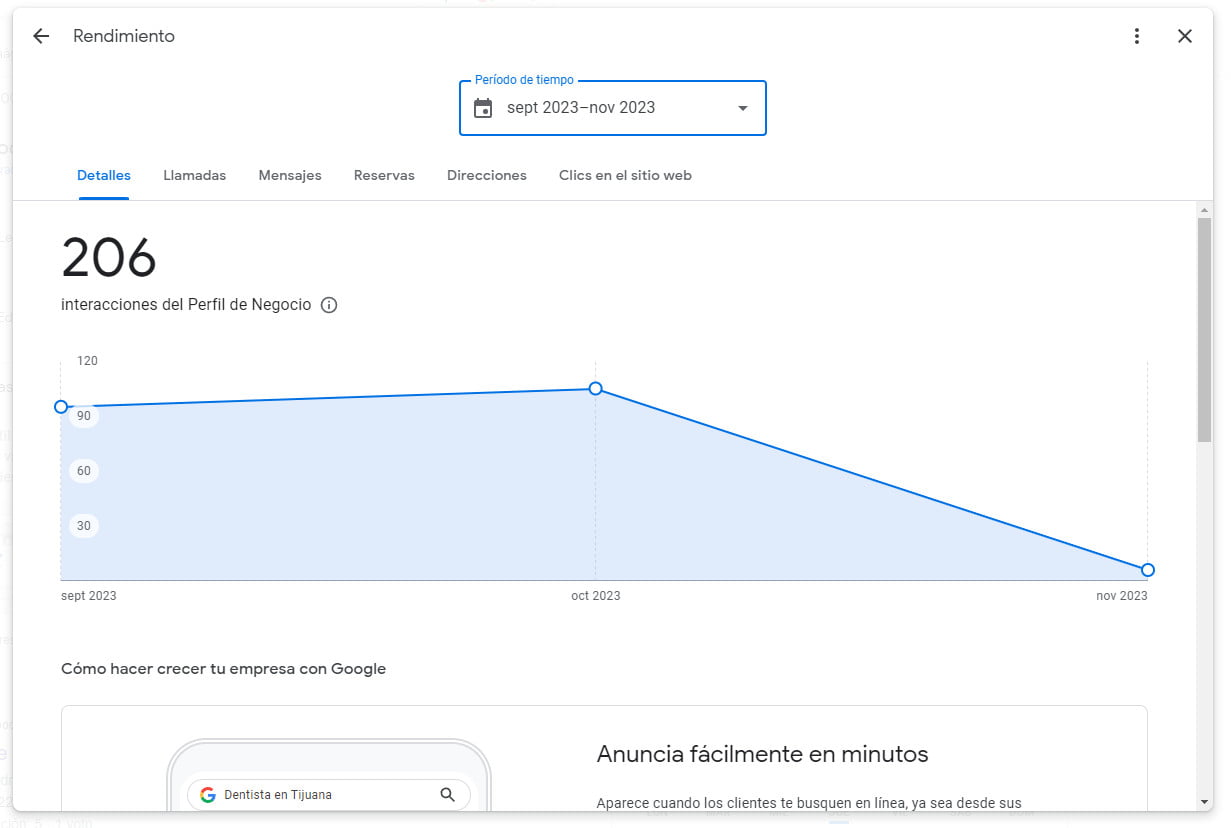Open the Direcciones tab
This screenshot has height=828, width=1231.
[486, 175]
